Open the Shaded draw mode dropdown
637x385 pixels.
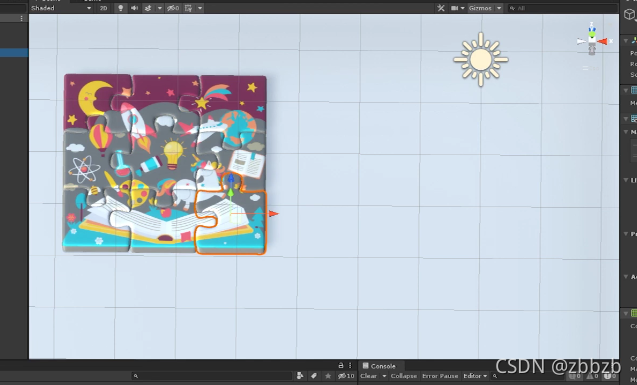tap(61, 8)
